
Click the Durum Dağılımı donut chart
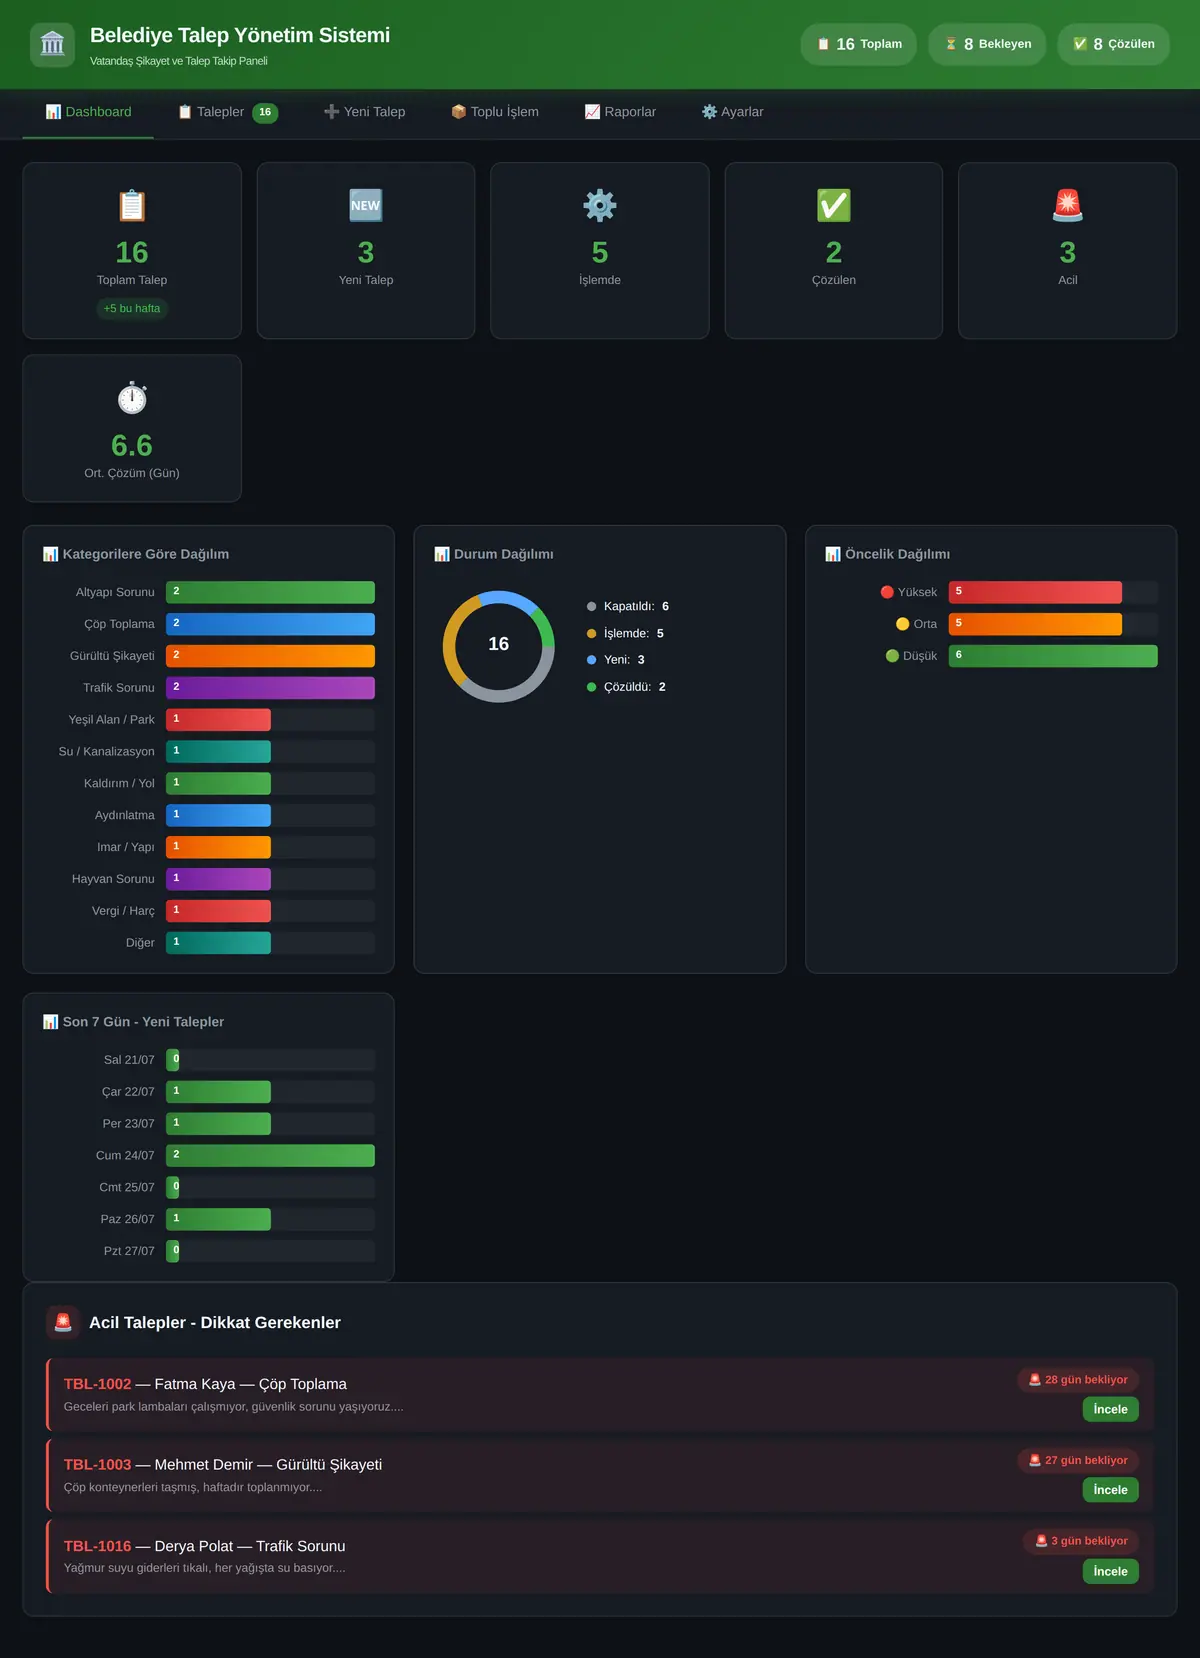(499, 646)
